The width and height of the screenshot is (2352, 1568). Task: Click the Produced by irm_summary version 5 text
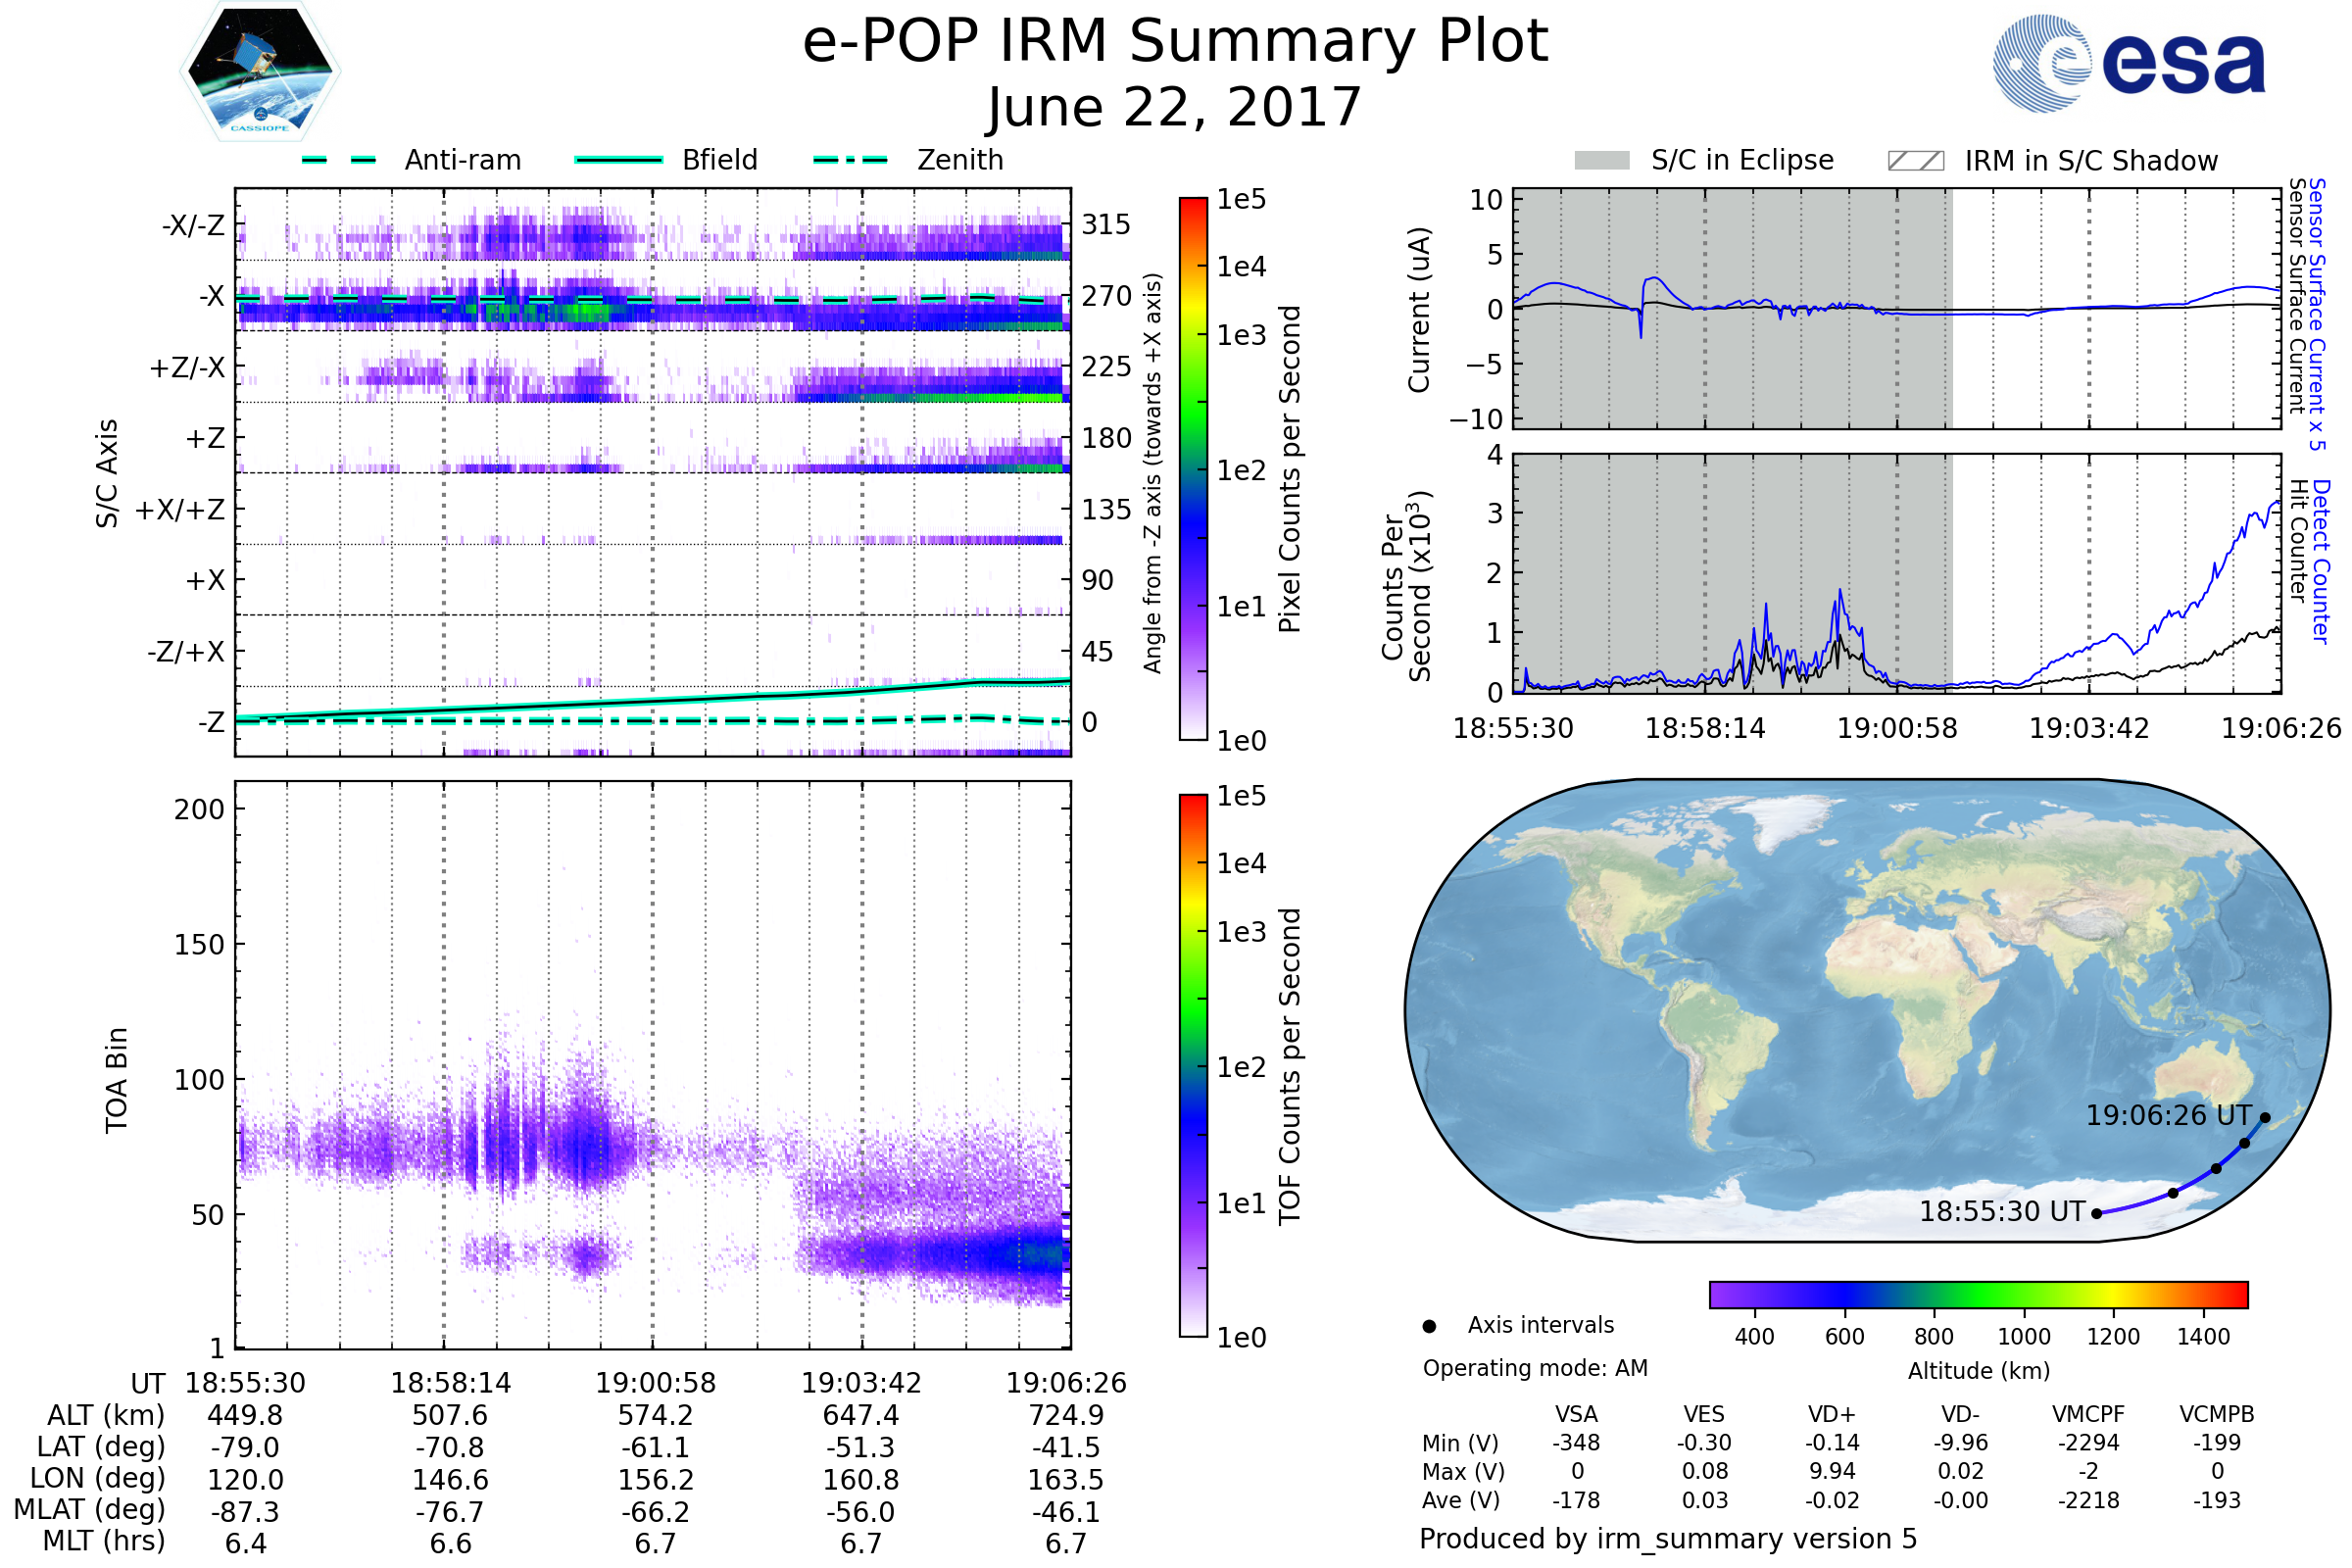1667,1538
